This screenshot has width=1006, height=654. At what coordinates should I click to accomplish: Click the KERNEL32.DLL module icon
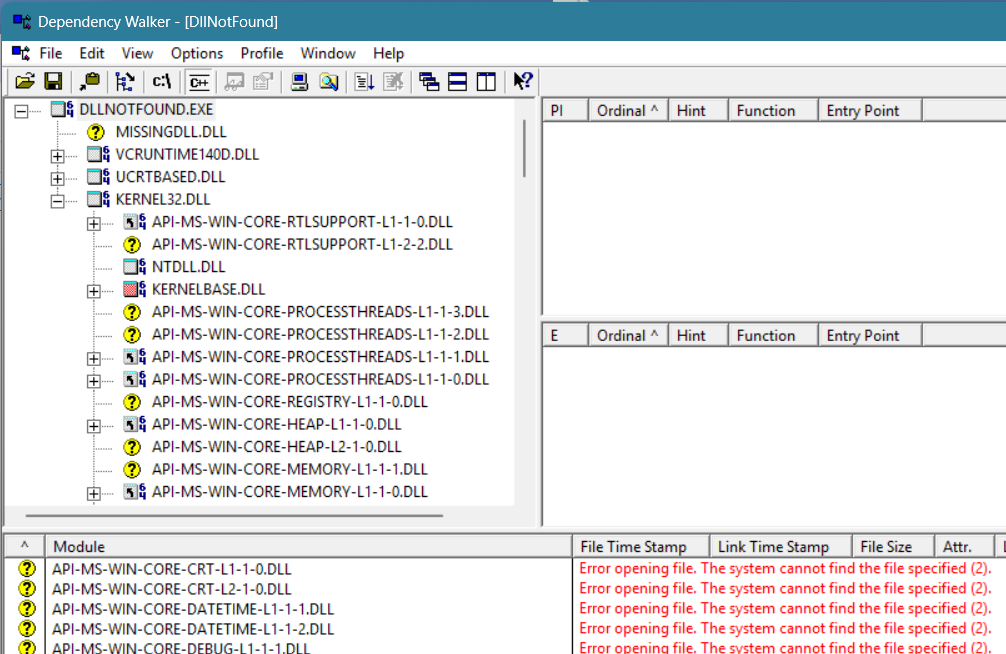point(98,199)
